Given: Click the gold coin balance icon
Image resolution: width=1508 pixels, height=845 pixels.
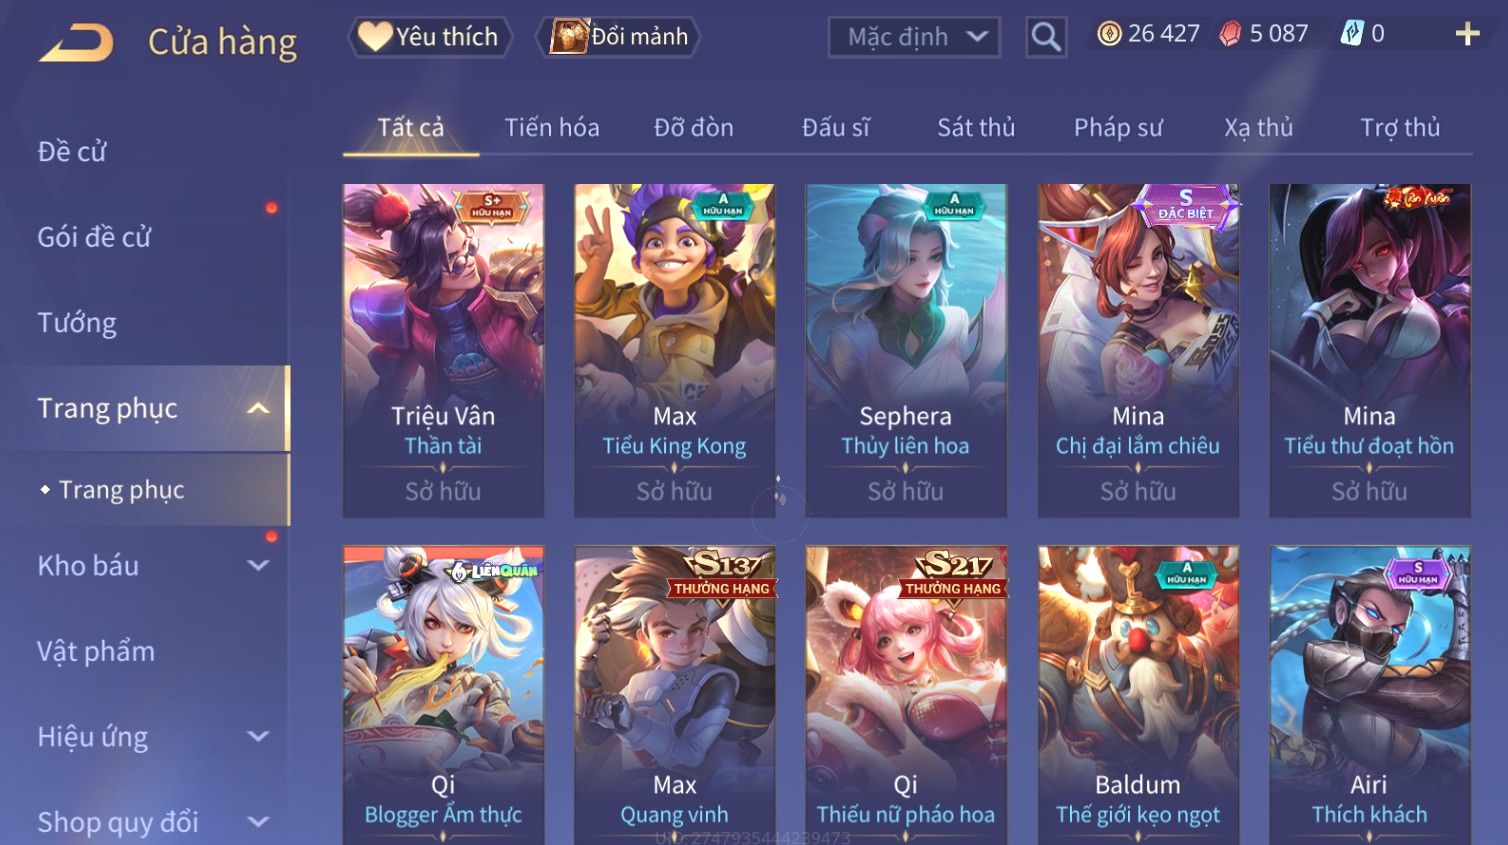Looking at the screenshot, I should tap(1109, 34).
